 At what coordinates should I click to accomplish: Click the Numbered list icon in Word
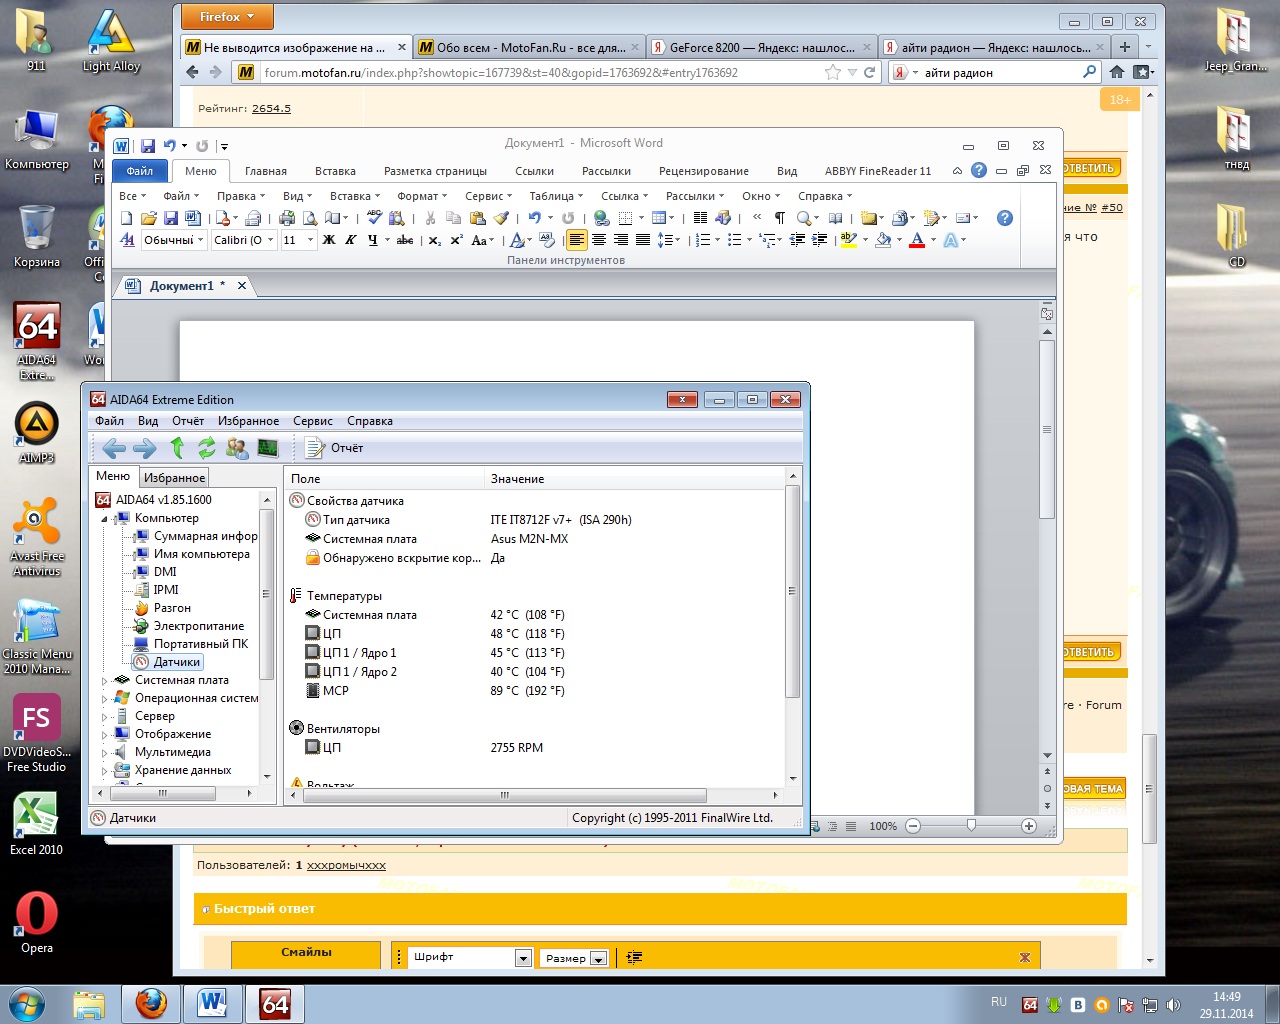703,240
